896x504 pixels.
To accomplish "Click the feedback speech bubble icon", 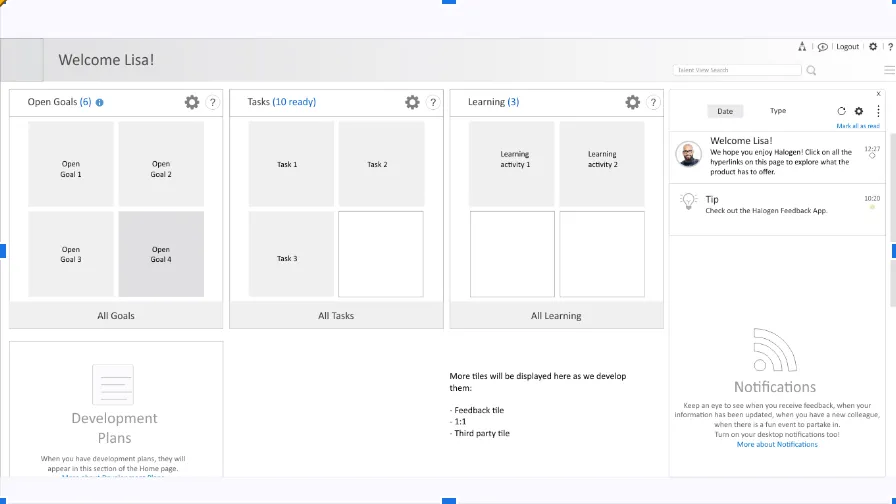I will click(x=822, y=47).
